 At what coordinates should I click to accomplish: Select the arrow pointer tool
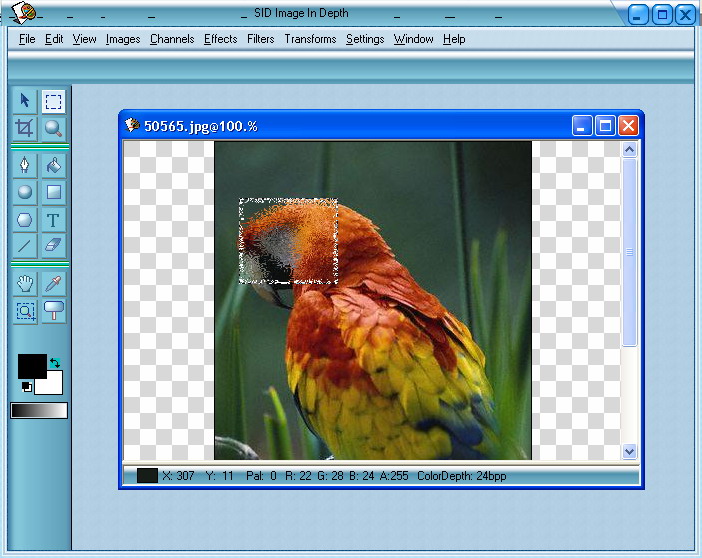(x=25, y=101)
